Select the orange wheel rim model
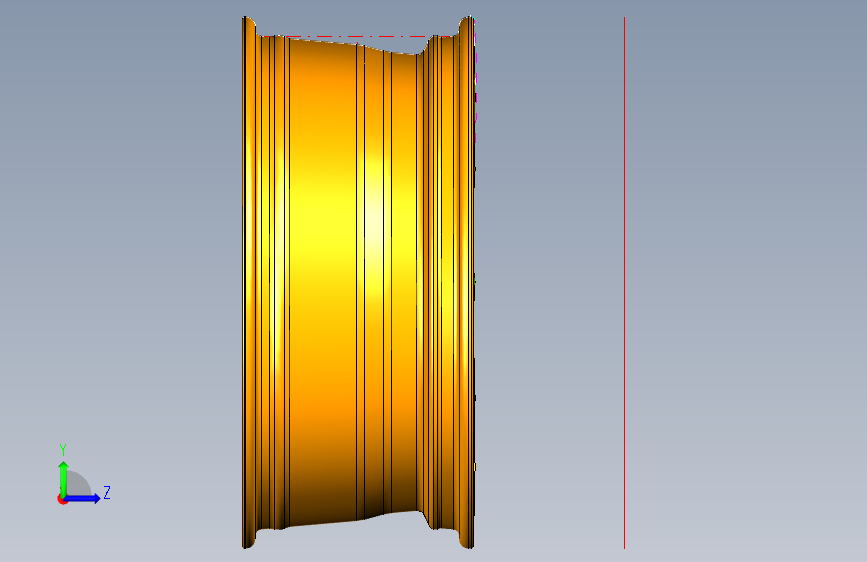The width and height of the screenshot is (867, 562). [x=358, y=282]
